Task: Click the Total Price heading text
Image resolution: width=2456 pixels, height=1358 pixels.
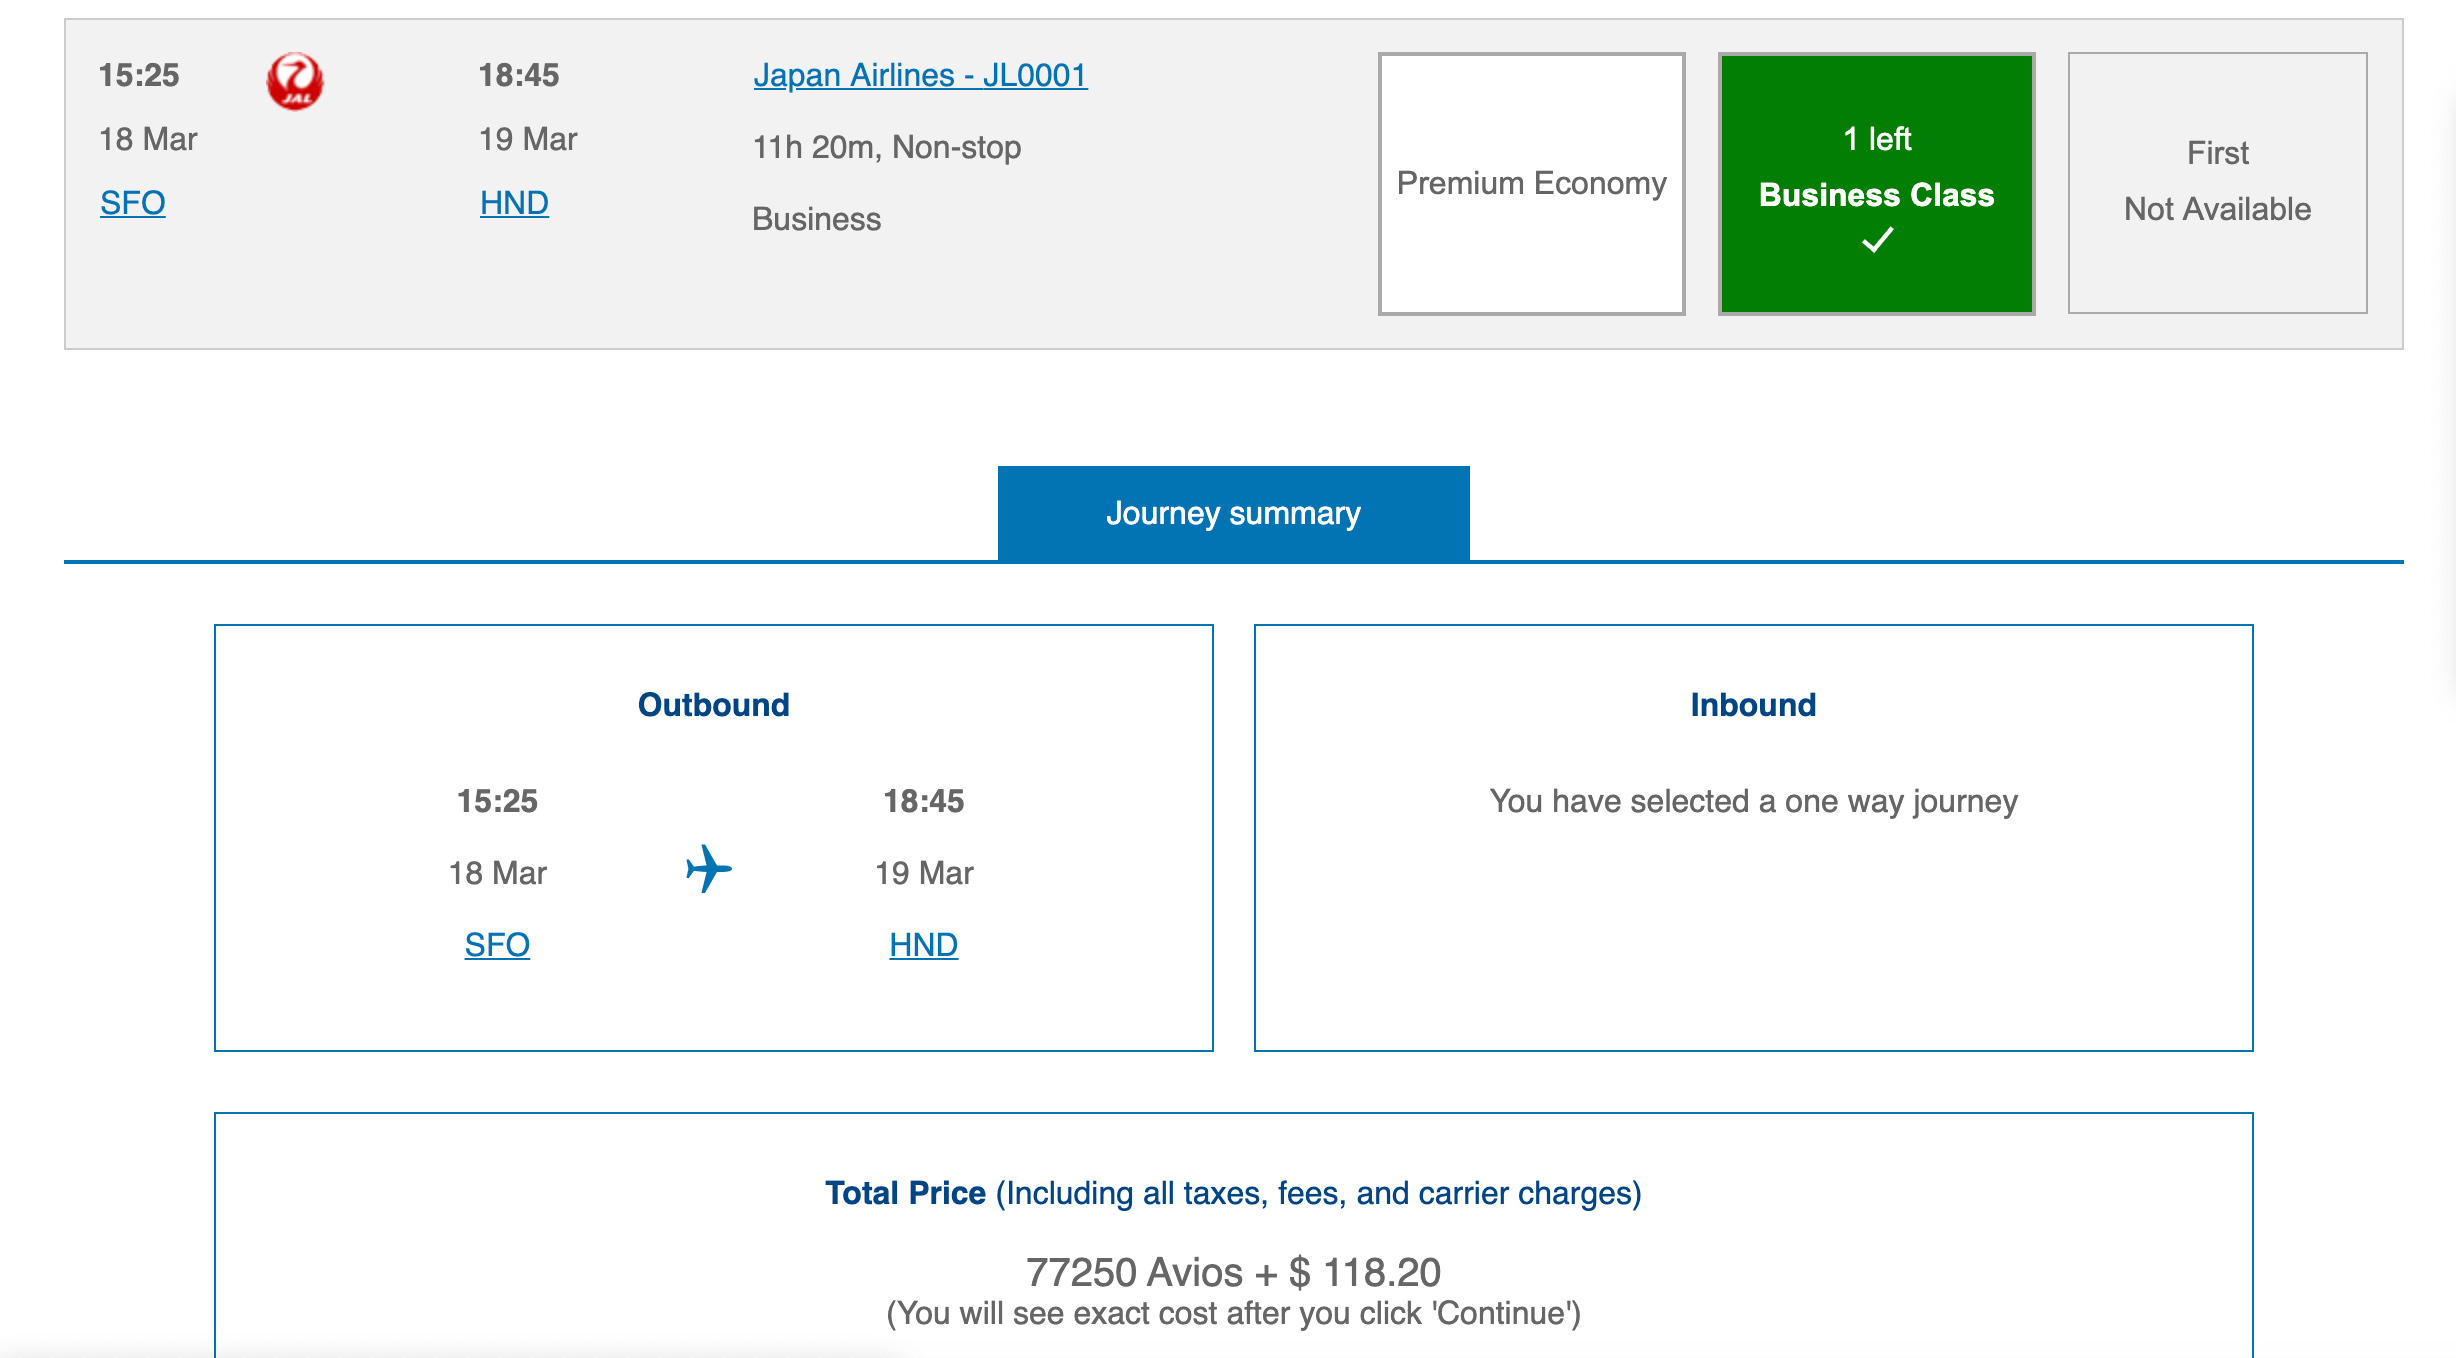Action: click(x=905, y=1193)
